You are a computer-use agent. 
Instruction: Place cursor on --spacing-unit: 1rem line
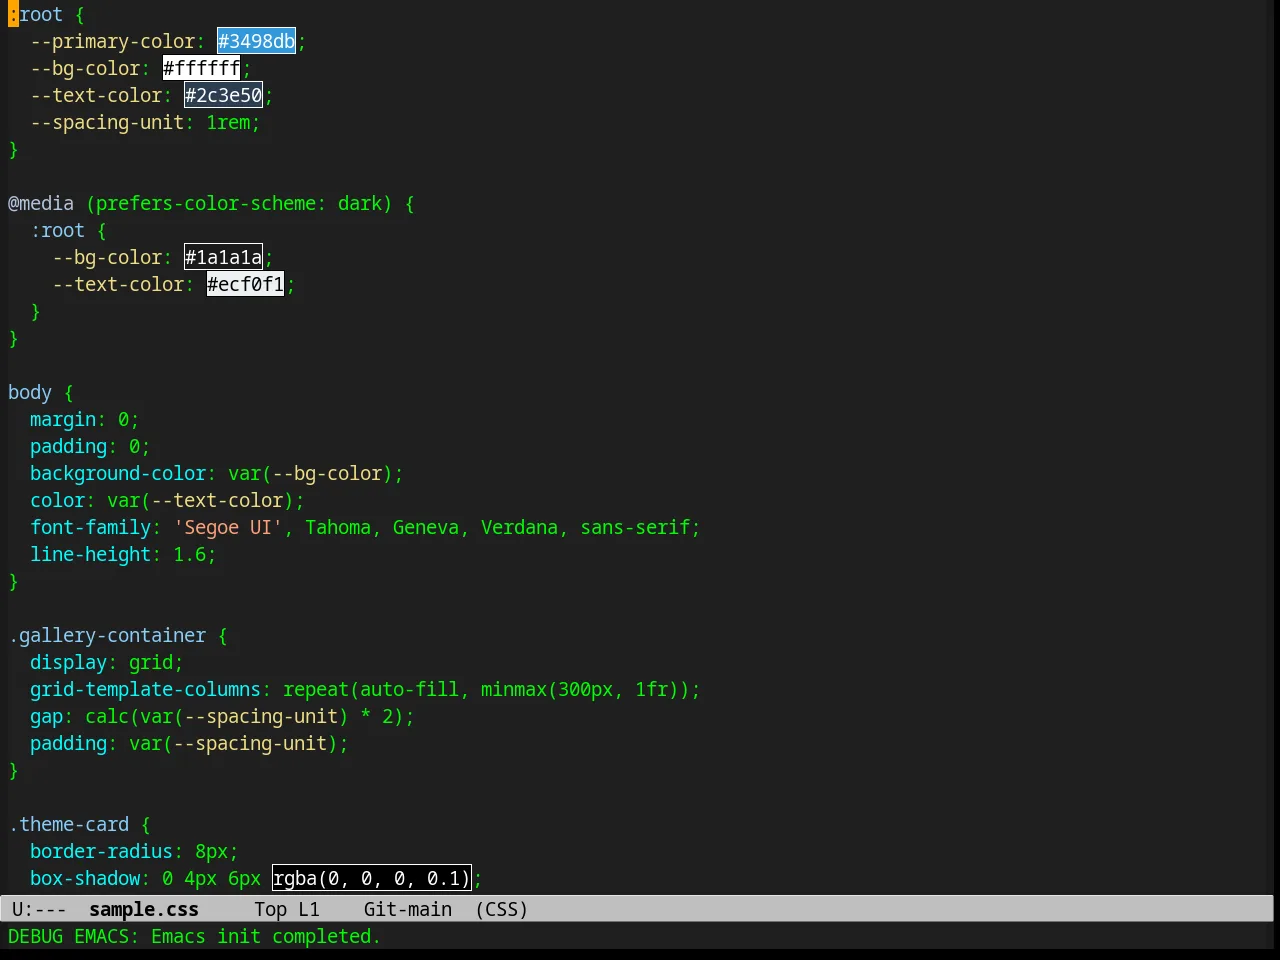[145, 122]
